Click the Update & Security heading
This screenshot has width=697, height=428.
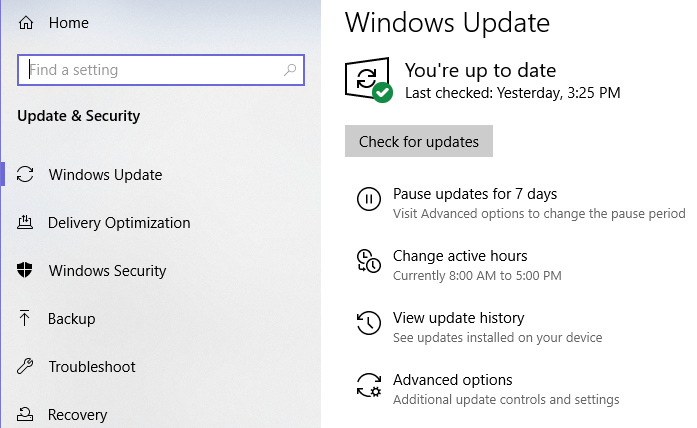click(79, 116)
